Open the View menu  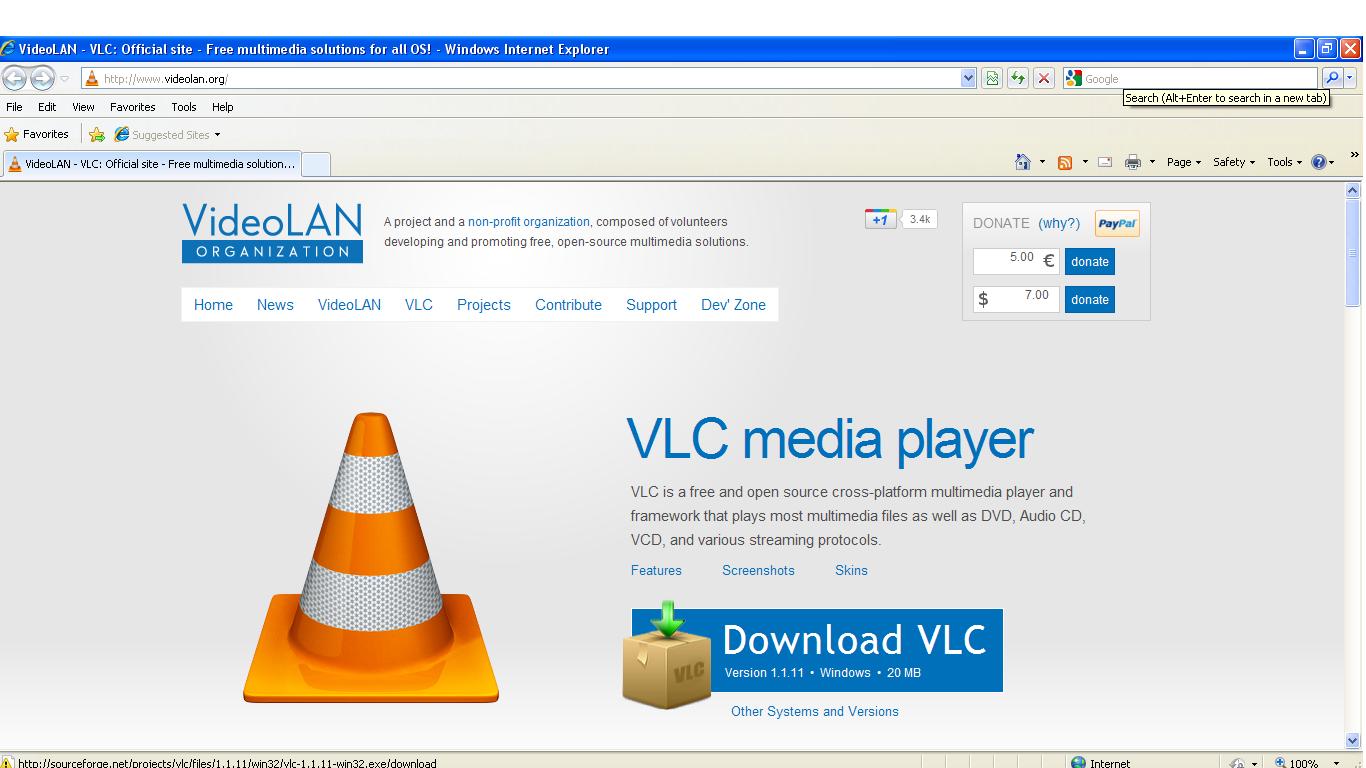[83, 107]
